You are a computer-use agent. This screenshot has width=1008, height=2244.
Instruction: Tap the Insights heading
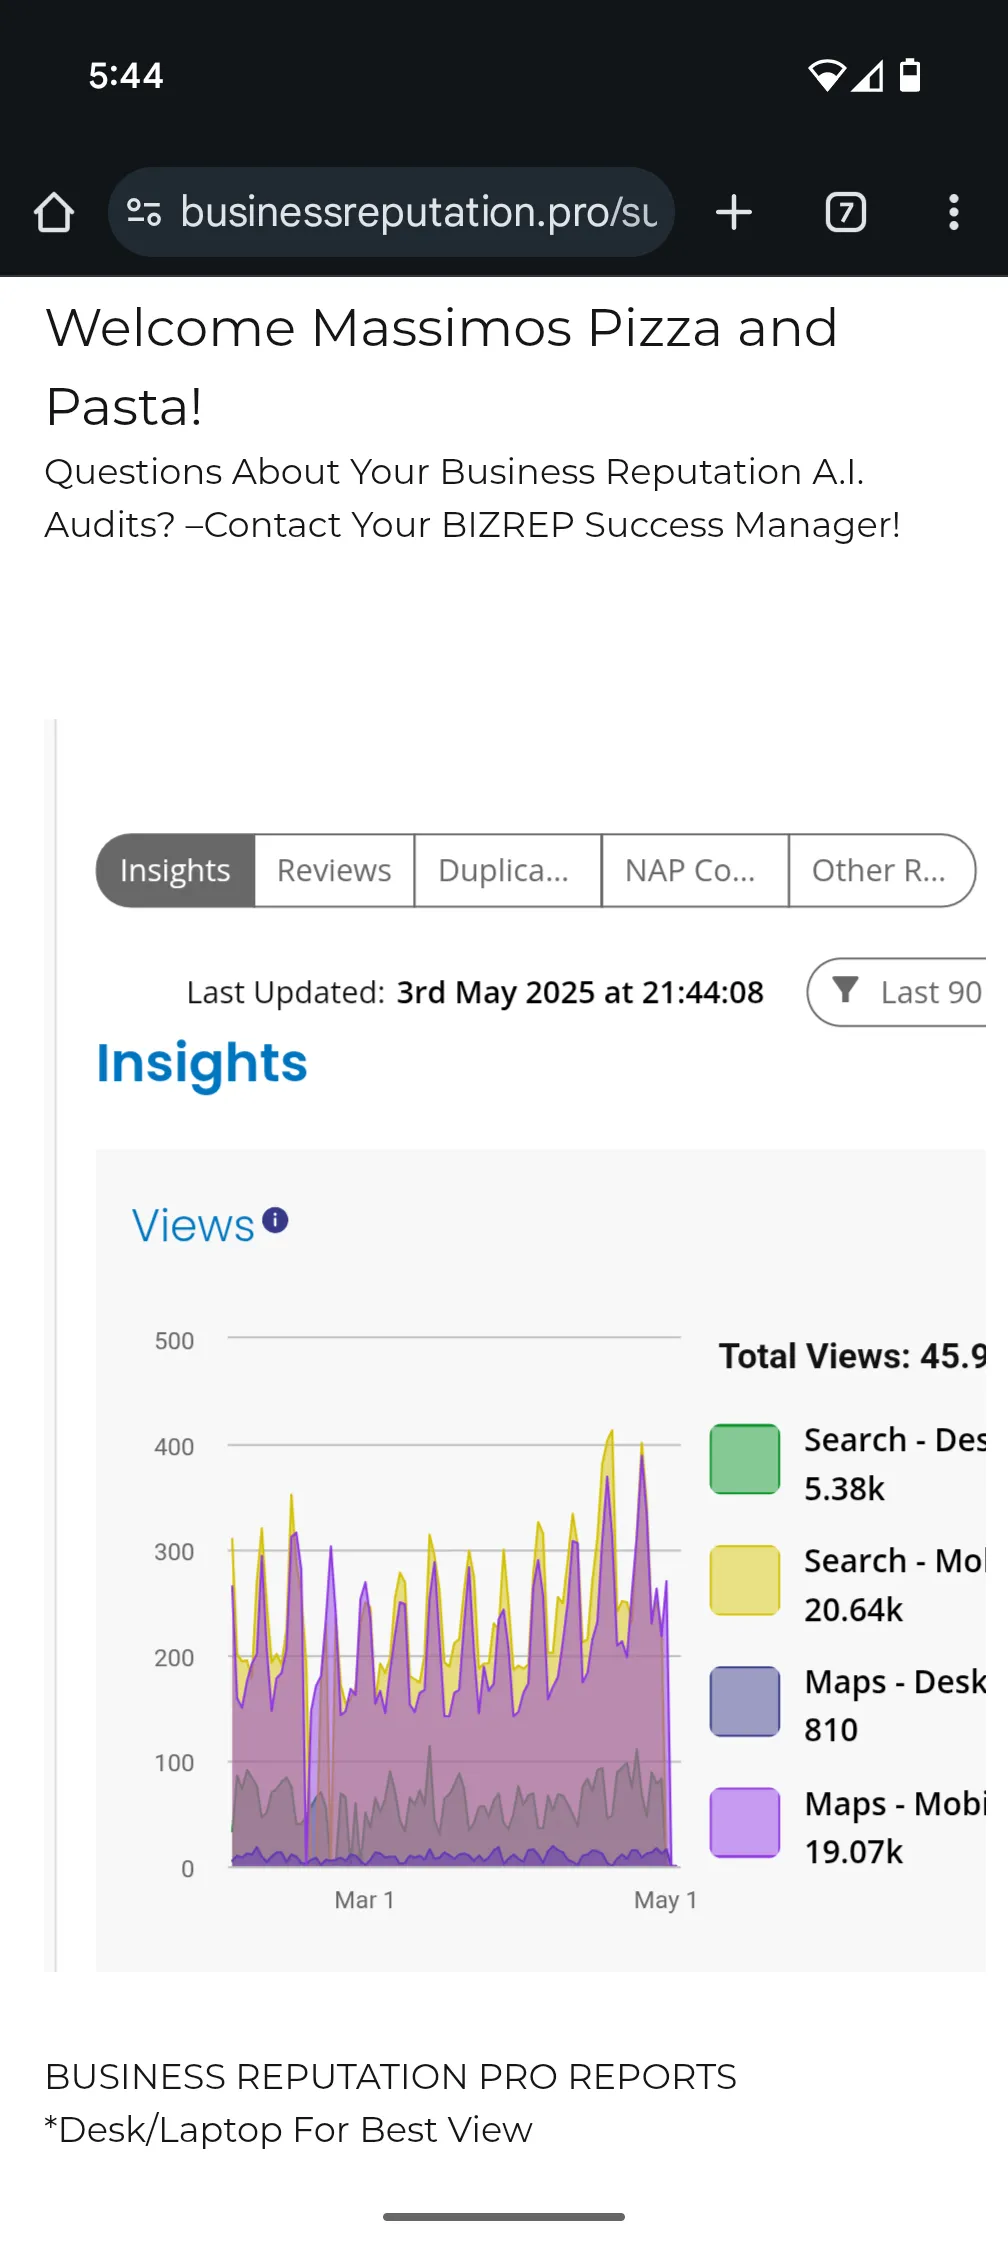tap(202, 1064)
